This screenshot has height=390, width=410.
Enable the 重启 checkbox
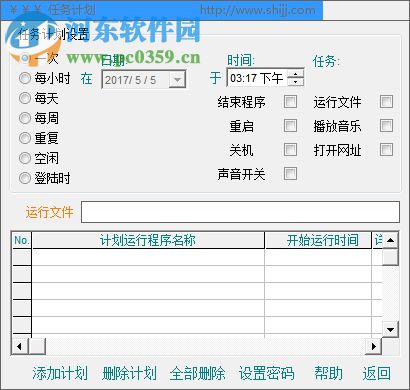290,126
